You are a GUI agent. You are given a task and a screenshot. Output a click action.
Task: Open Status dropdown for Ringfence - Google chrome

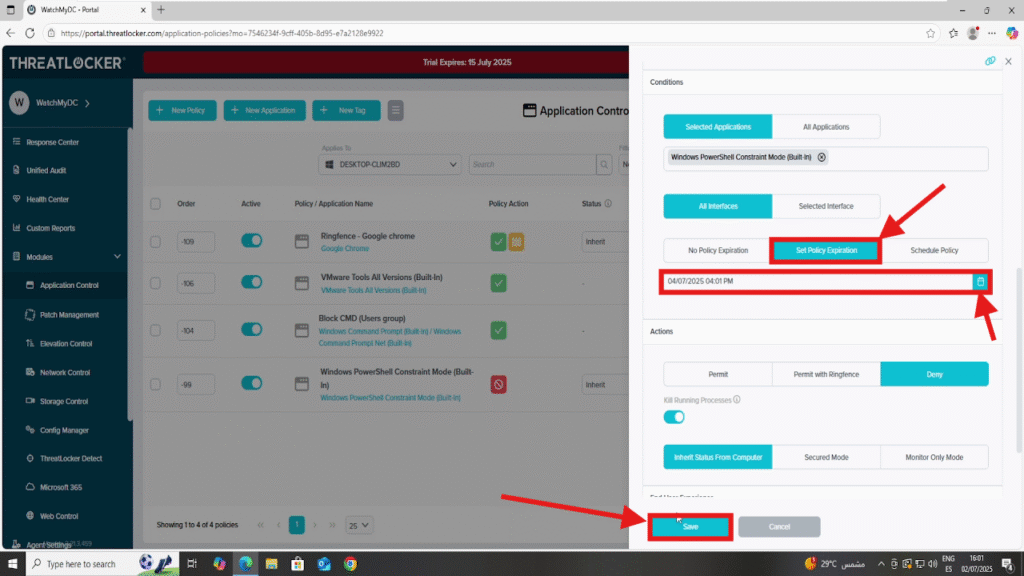(605, 242)
